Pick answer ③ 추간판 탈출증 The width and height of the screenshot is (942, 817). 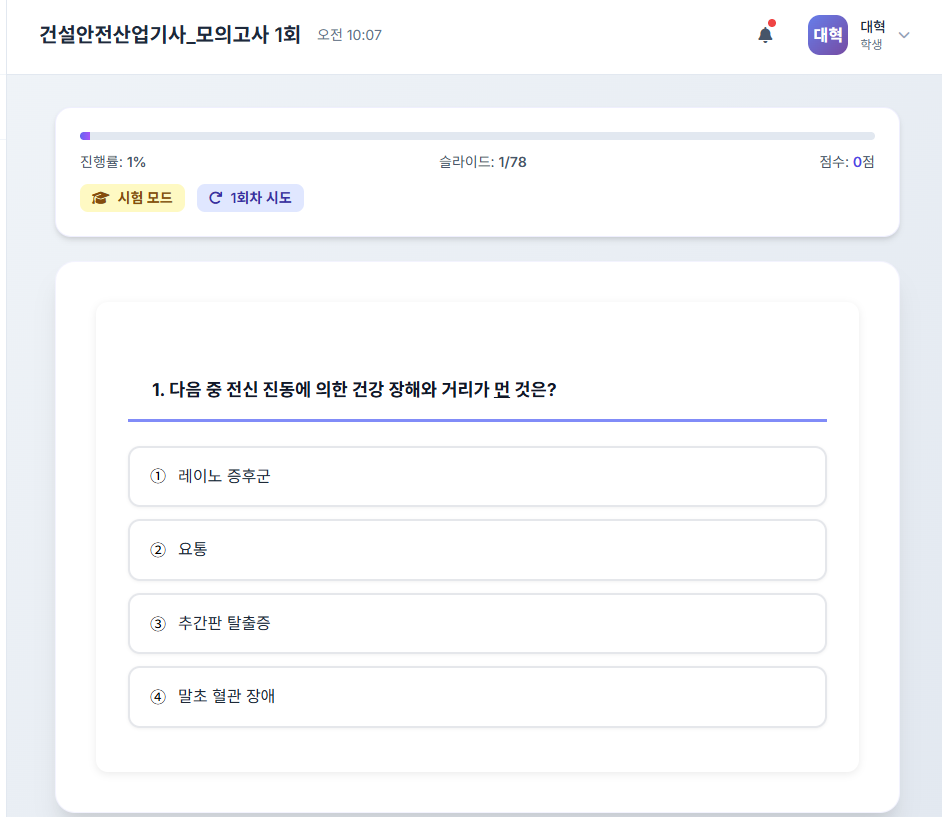477,623
